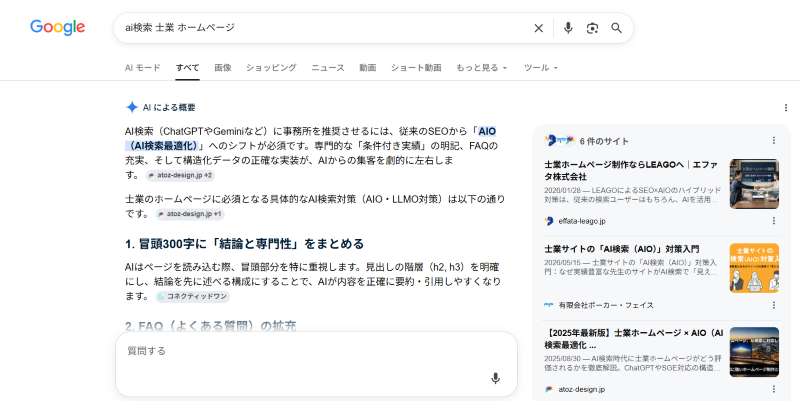Click the 有限会社ポーカー・フェイス favicon
The image size is (800, 401).
pyautogui.click(x=549, y=305)
